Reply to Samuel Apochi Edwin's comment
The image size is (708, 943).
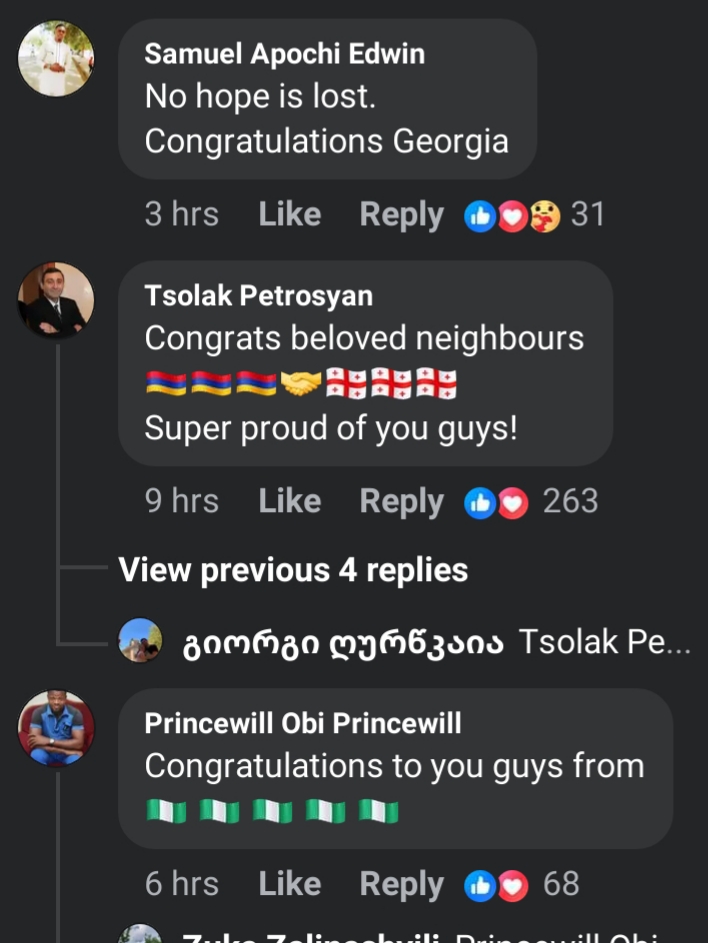pyautogui.click(x=401, y=215)
